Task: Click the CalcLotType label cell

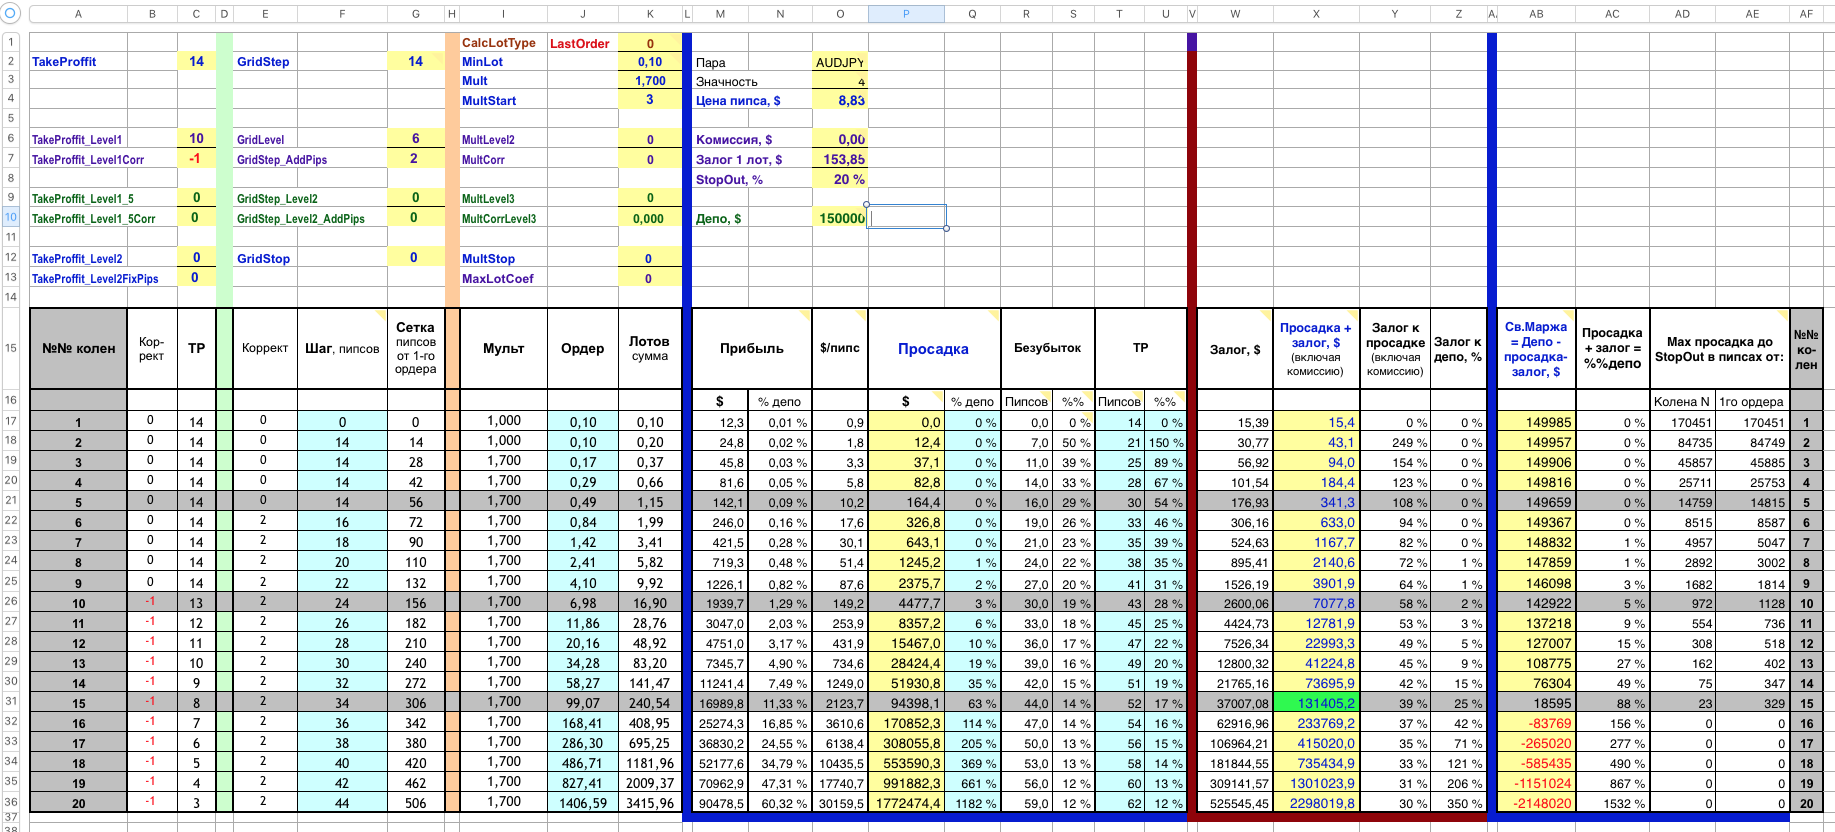Action: (502, 43)
